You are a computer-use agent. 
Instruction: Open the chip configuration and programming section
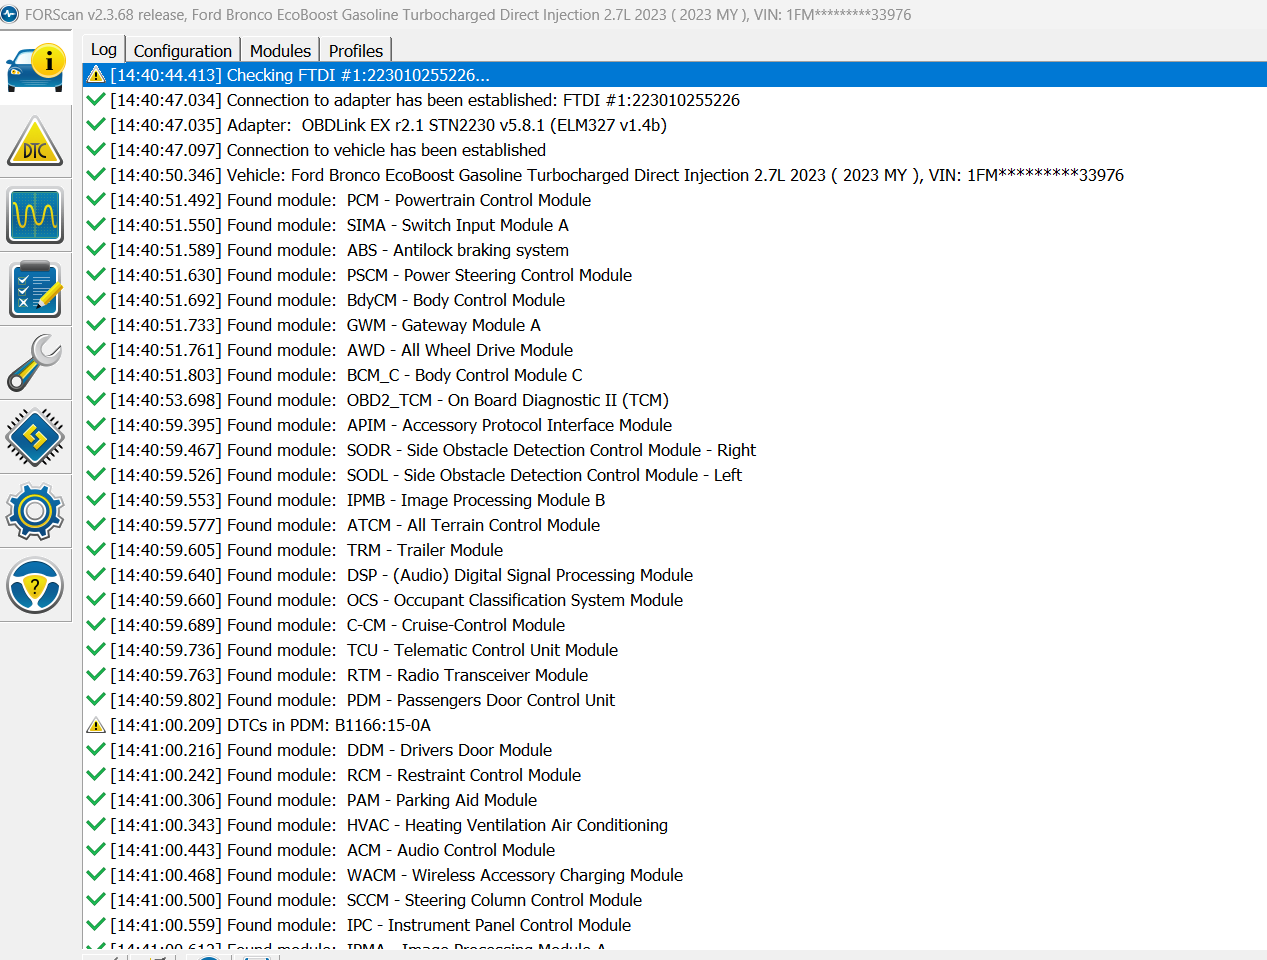coord(35,437)
